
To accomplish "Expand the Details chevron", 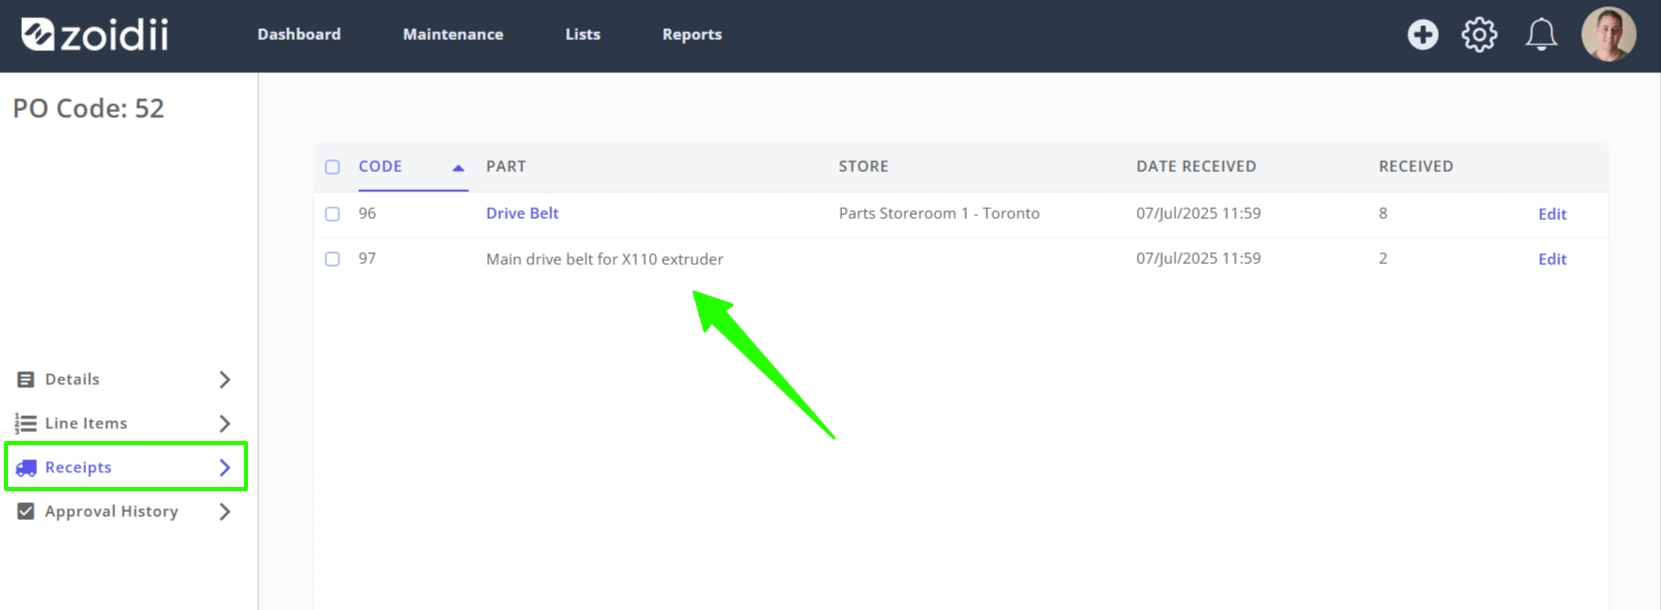I will pos(225,379).
